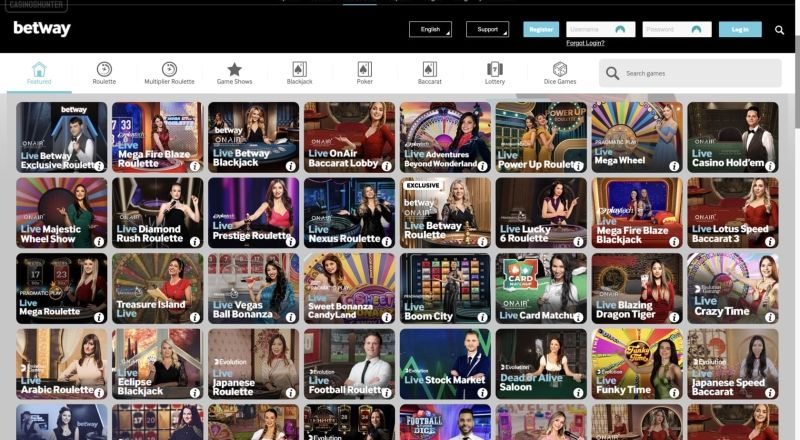Show info for Live Majestic Wheel Show
This screenshot has width=800, height=440.
(99, 241)
